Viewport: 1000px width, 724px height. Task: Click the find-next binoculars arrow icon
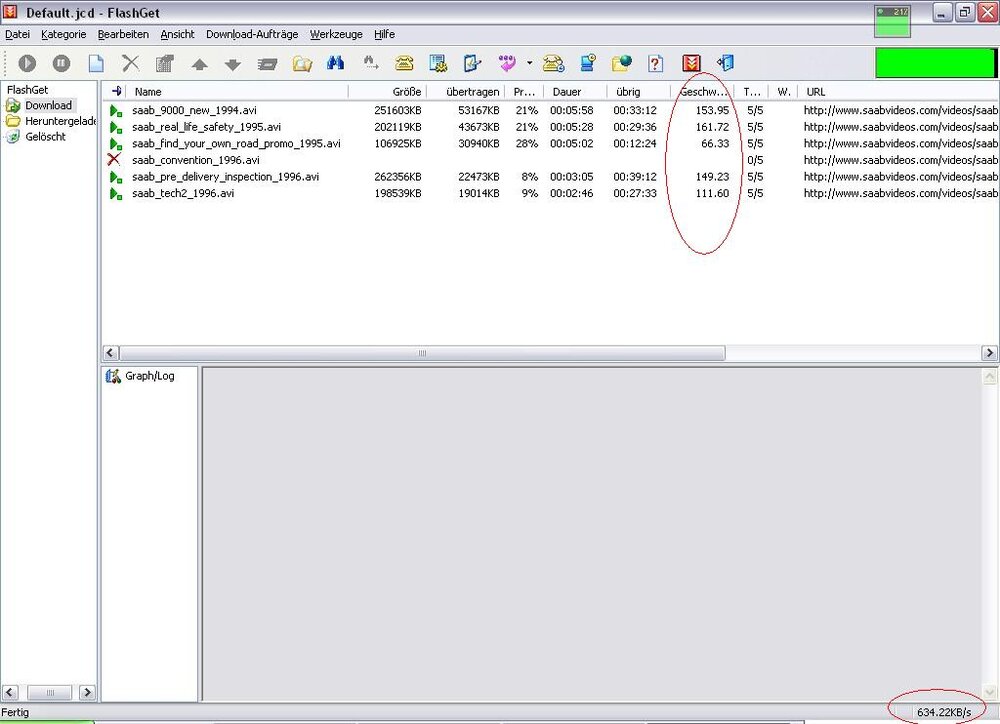tap(371, 63)
